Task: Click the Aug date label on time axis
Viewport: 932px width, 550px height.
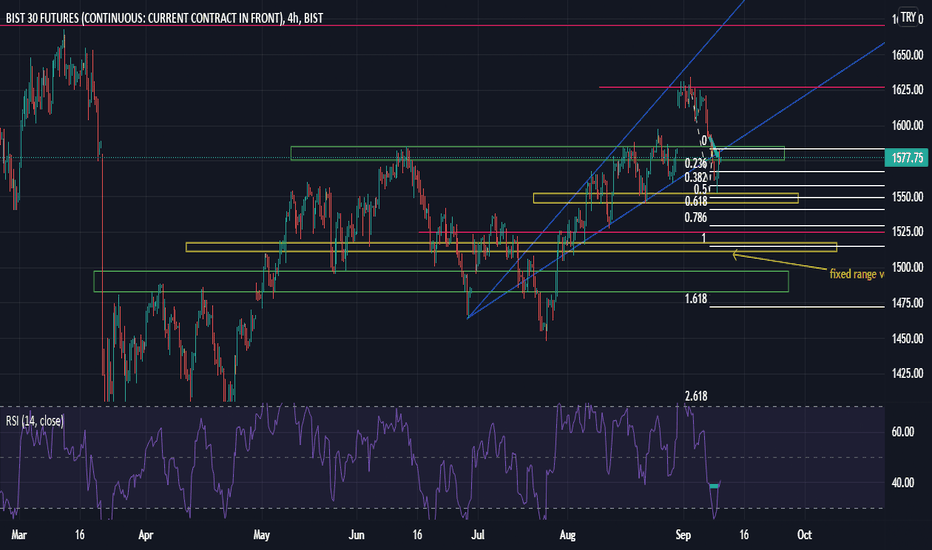Action: tap(568, 535)
